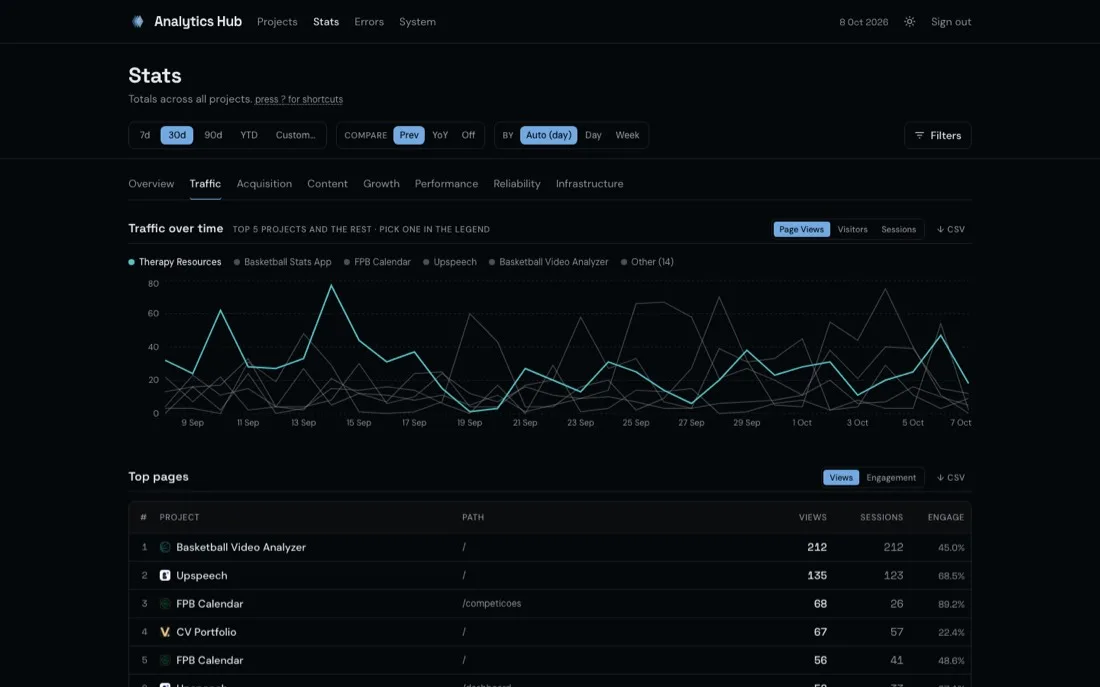This screenshot has width=1100, height=687.
Task: Open the 'press ? for shortcuts' link
Action: (299, 100)
